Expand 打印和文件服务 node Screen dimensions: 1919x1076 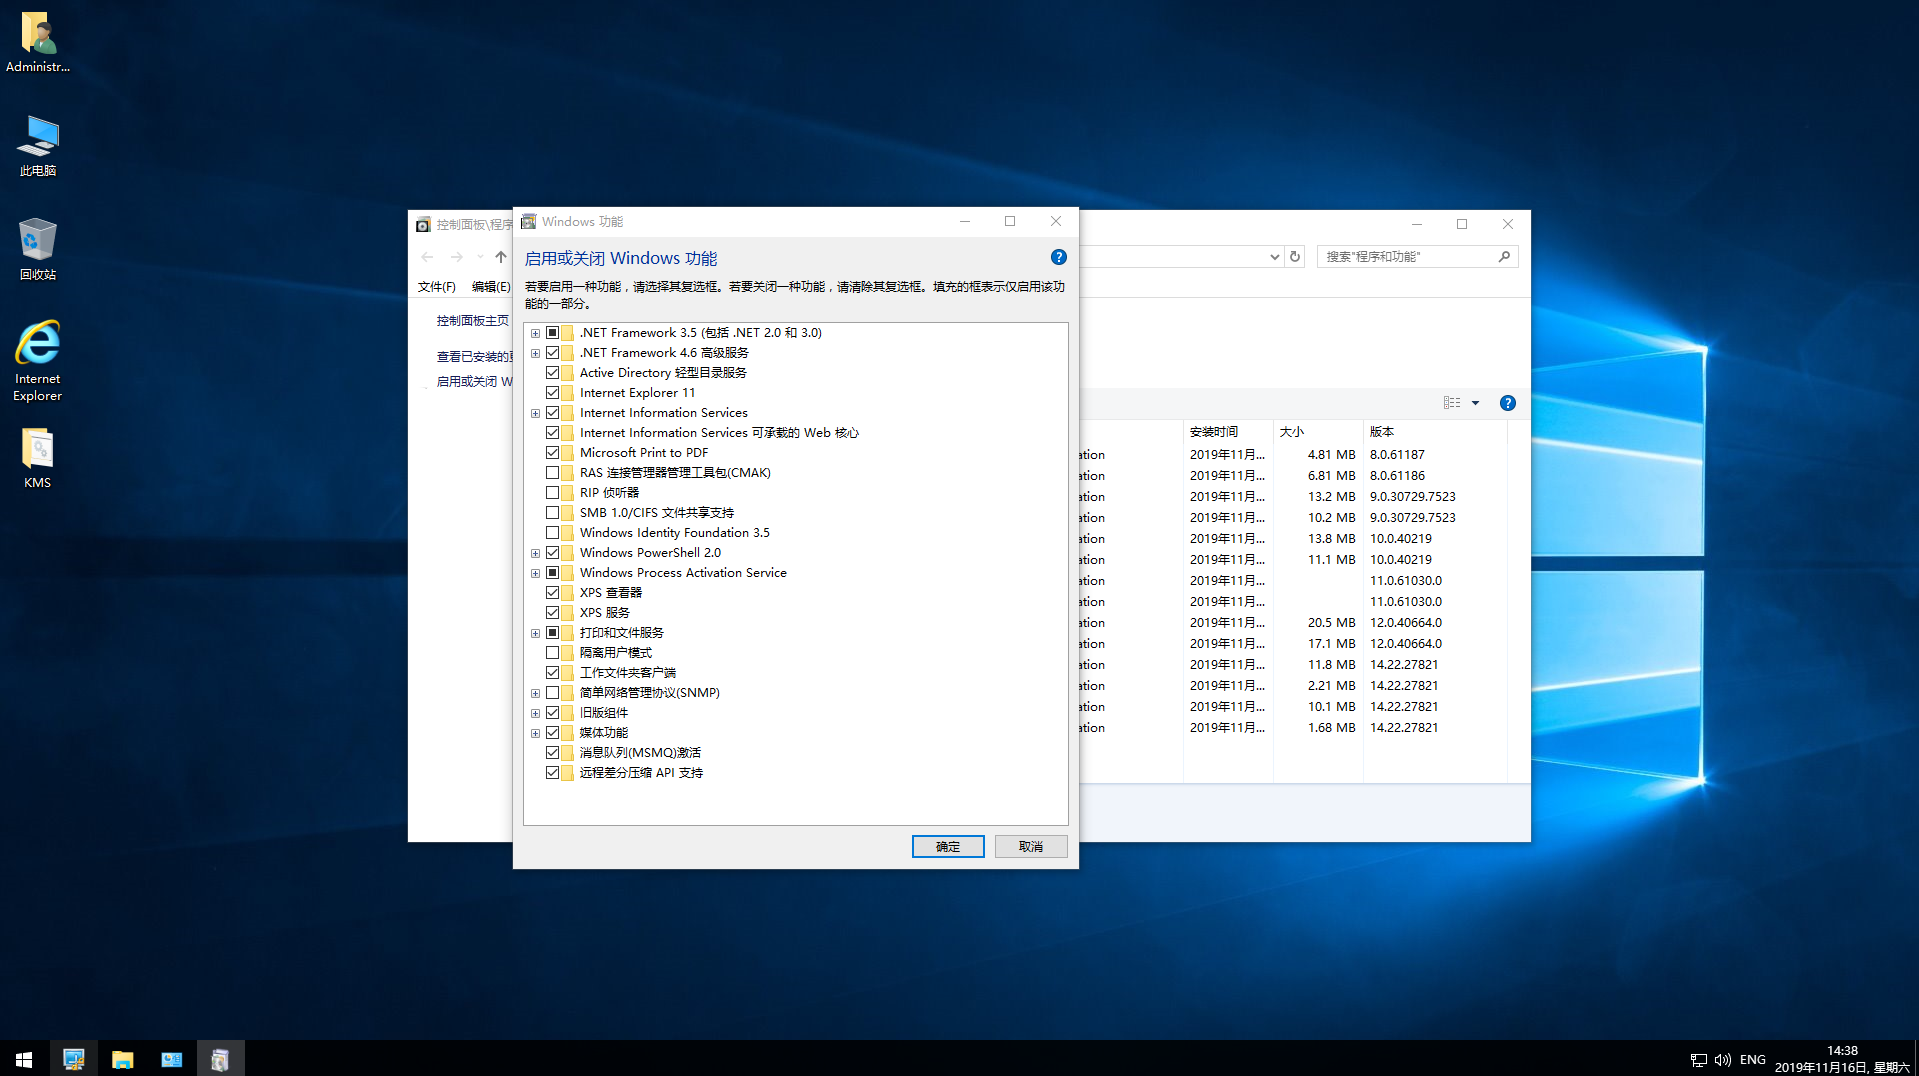point(535,633)
